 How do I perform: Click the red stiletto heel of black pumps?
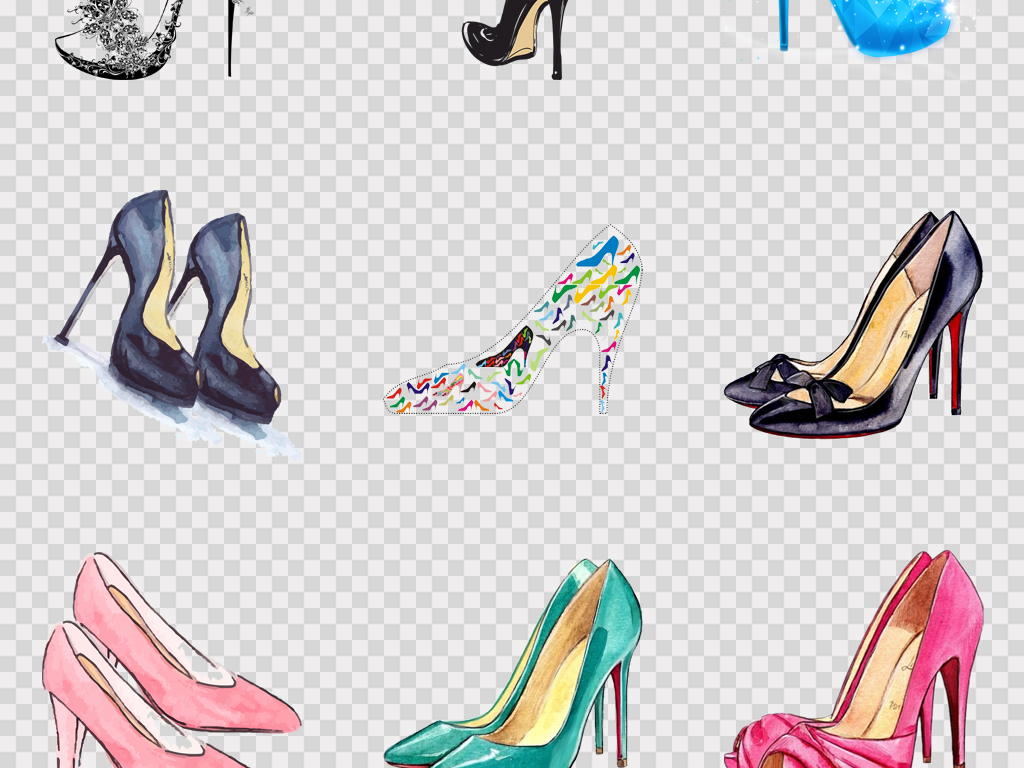(955, 360)
